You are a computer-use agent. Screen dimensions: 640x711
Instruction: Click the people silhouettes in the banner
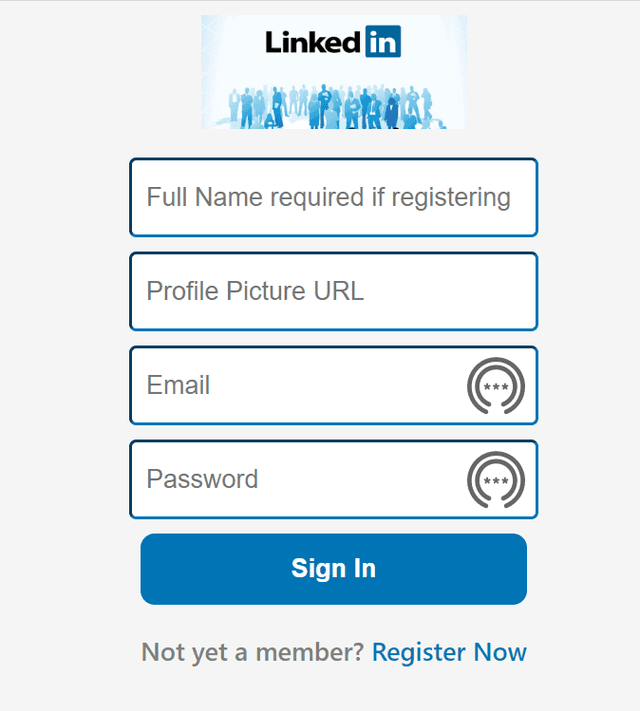click(x=333, y=106)
